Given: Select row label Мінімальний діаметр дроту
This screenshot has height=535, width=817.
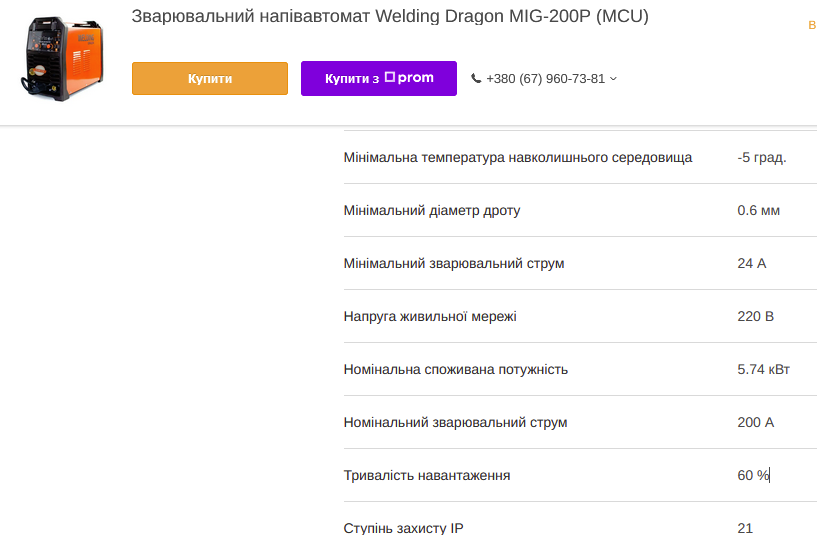Looking at the screenshot, I should click(x=431, y=210).
